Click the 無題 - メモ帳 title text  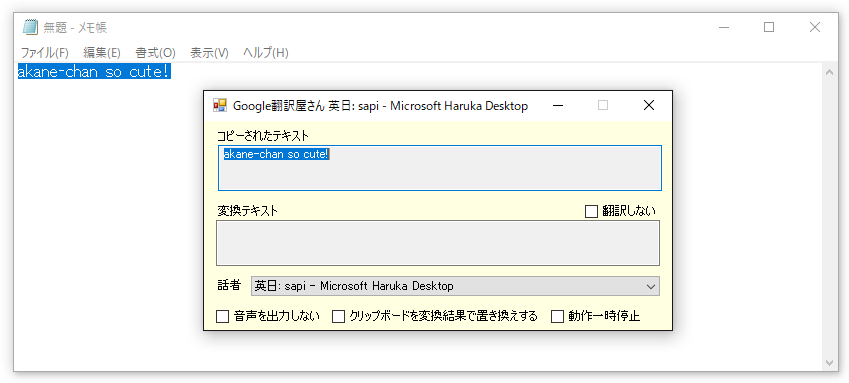75,28
